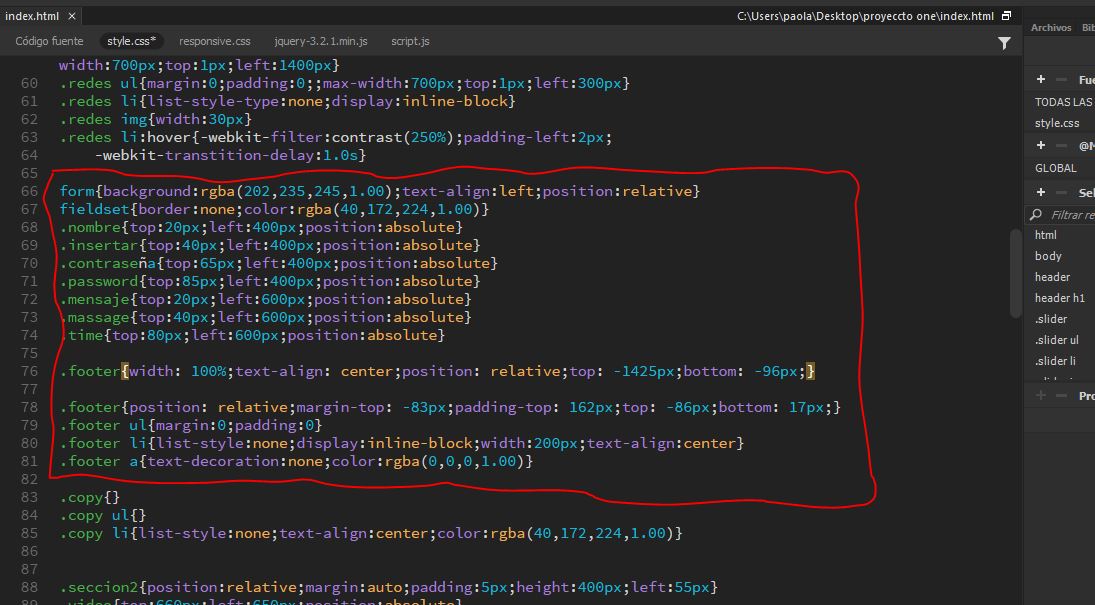Select the header h1 selector

pos(1060,298)
